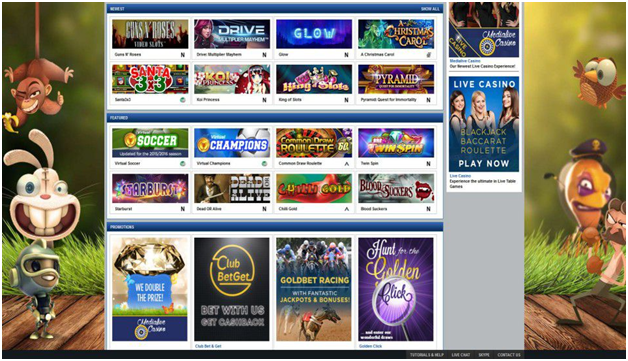Click the green provider icon beside Santa3x3
Viewport: 628px width, 361px height.
click(x=183, y=100)
